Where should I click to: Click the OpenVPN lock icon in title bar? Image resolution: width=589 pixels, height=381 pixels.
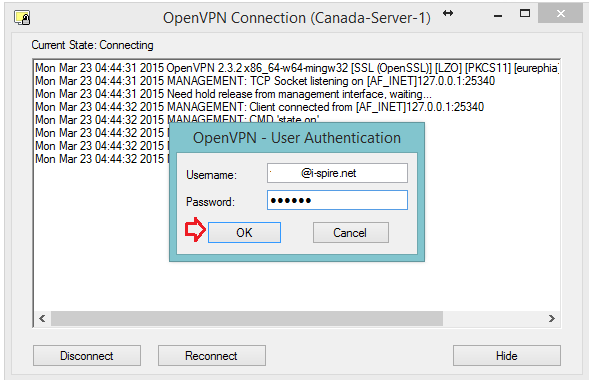coord(22,18)
